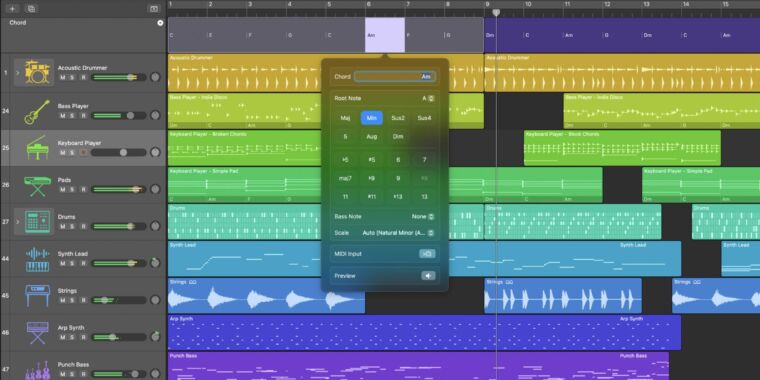Image resolution: width=760 pixels, height=380 pixels.
Task: Adjust the Acoustic Drummer volume slider
Action: (119, 77)
